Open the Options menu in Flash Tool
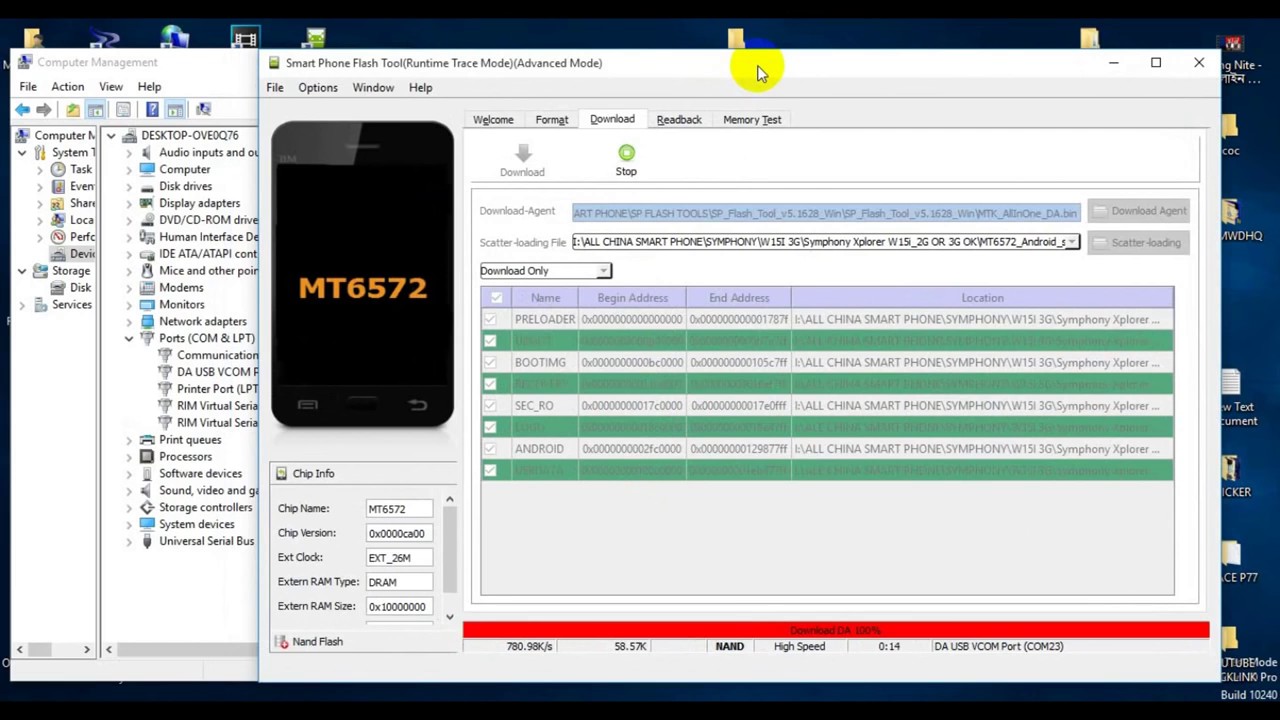 318,87
